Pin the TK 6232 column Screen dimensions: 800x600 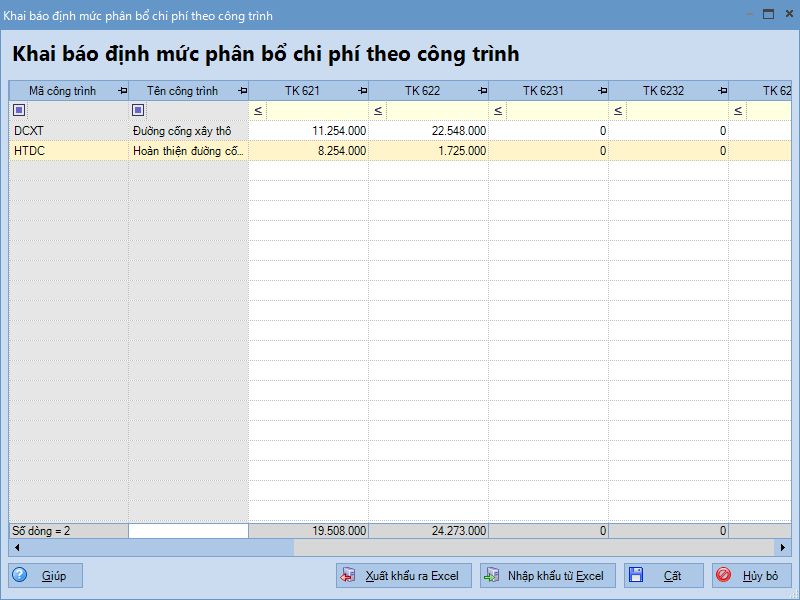pos(722,91)
